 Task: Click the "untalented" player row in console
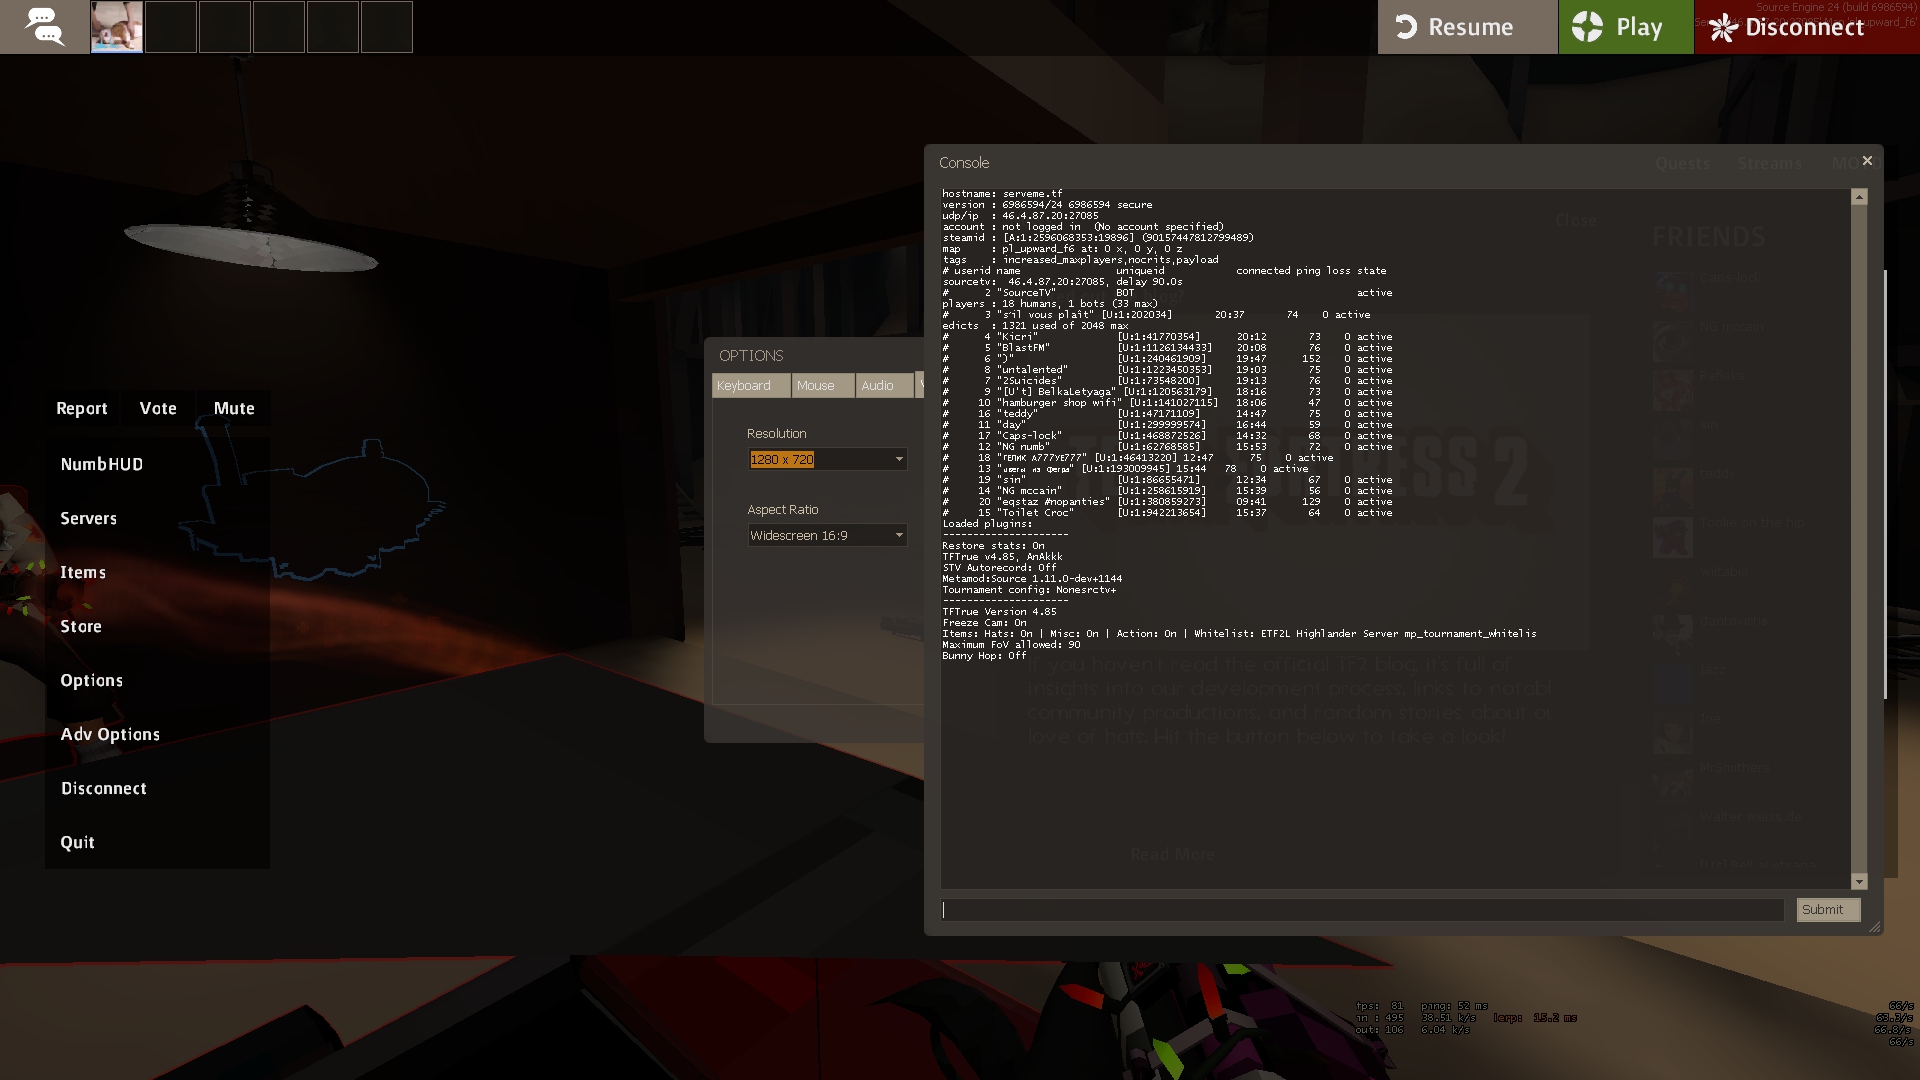(1167, 369)
